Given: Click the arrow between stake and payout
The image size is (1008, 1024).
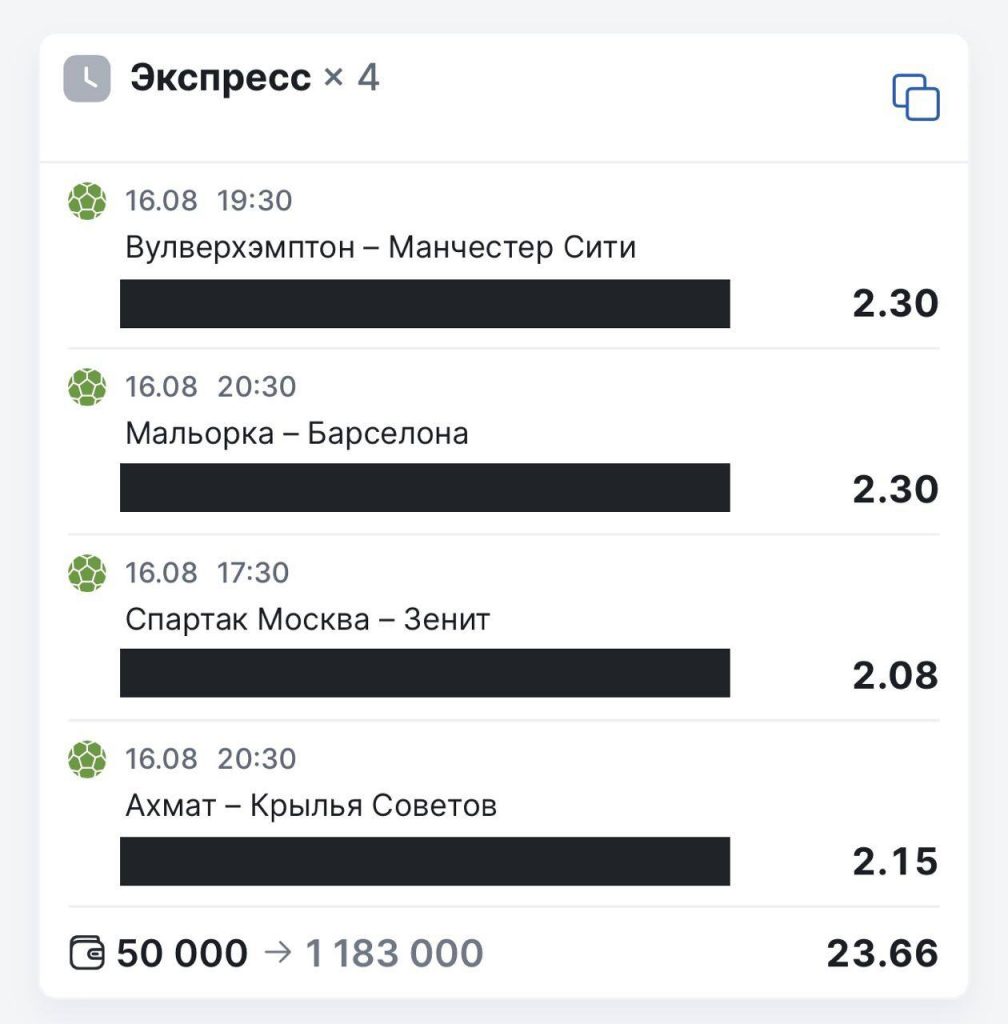Looking at the screenshot, I should [x=277, y=953].
